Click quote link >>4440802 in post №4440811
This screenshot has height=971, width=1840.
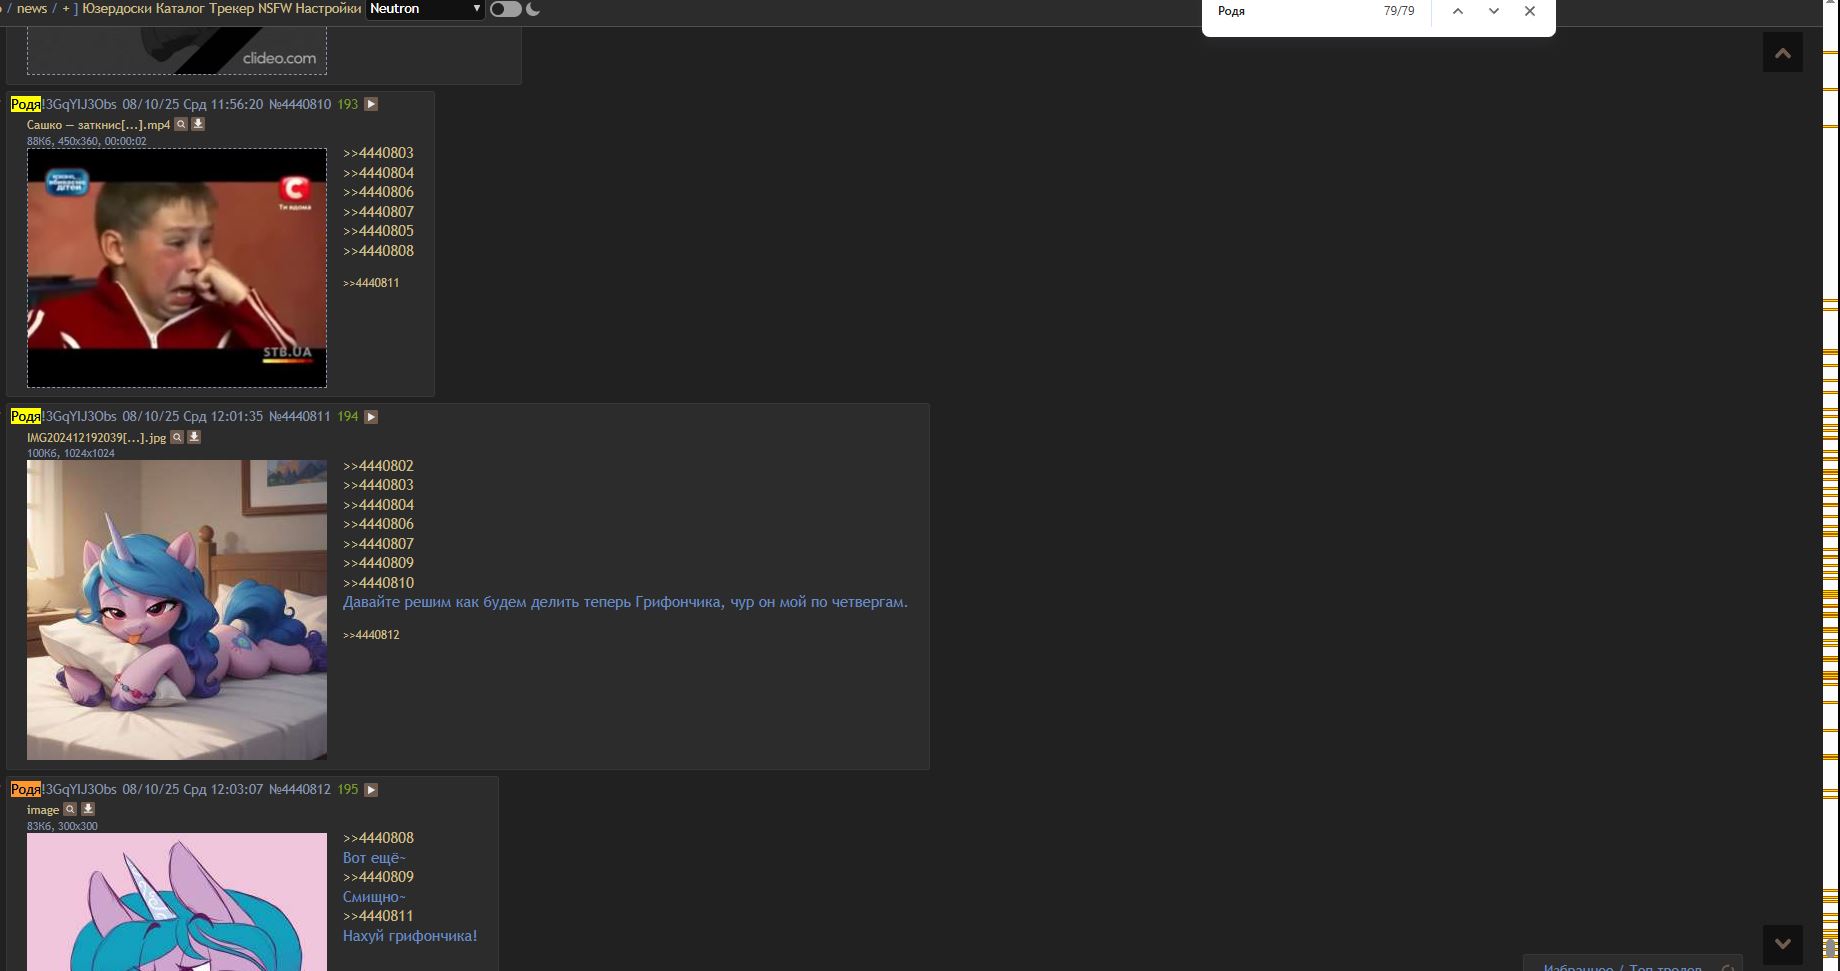click(378, 466)
